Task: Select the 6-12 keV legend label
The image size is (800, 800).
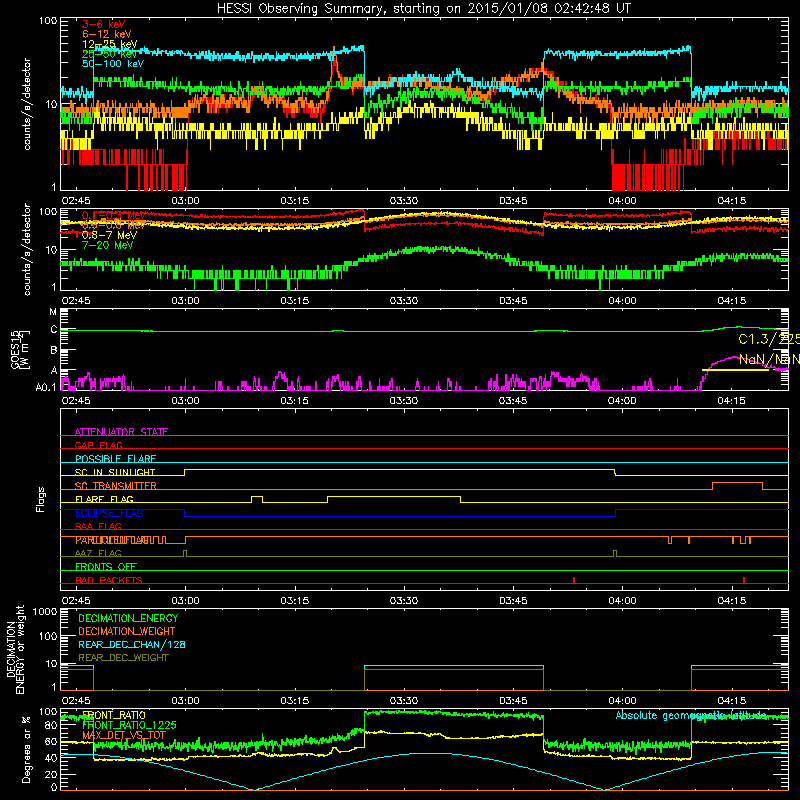Action: (107, 34)
